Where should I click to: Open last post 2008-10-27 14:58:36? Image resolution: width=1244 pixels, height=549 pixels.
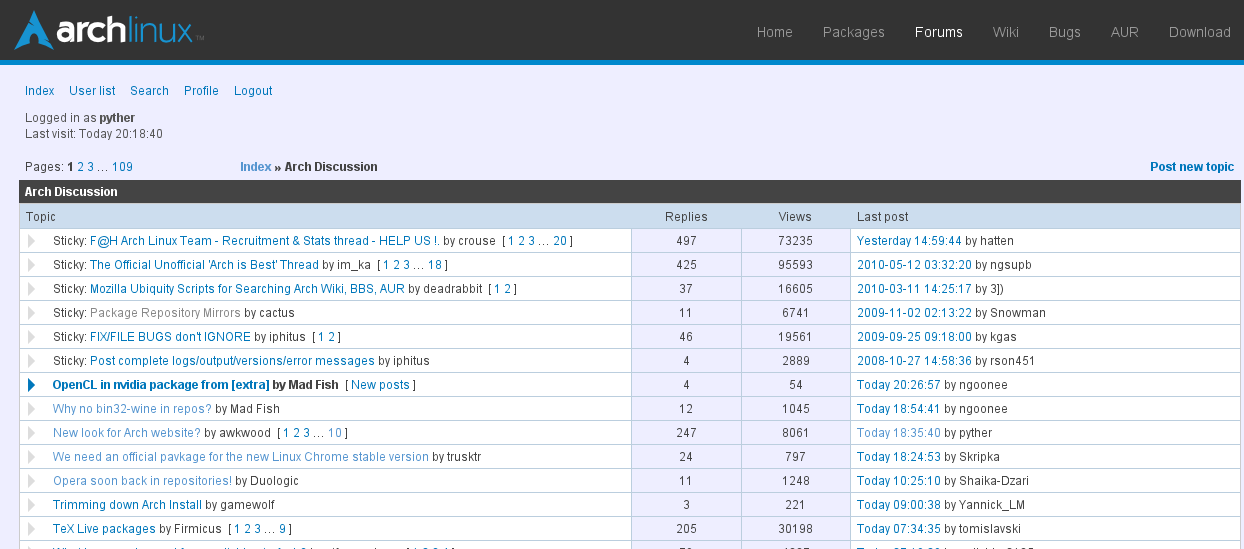pyautogui.click(x=914, y=361)
